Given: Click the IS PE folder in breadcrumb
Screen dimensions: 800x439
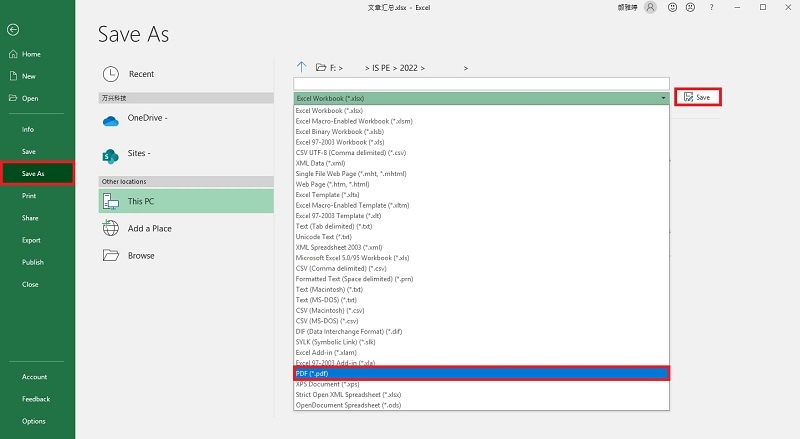Looking at the screenshot, I should 381,68.
